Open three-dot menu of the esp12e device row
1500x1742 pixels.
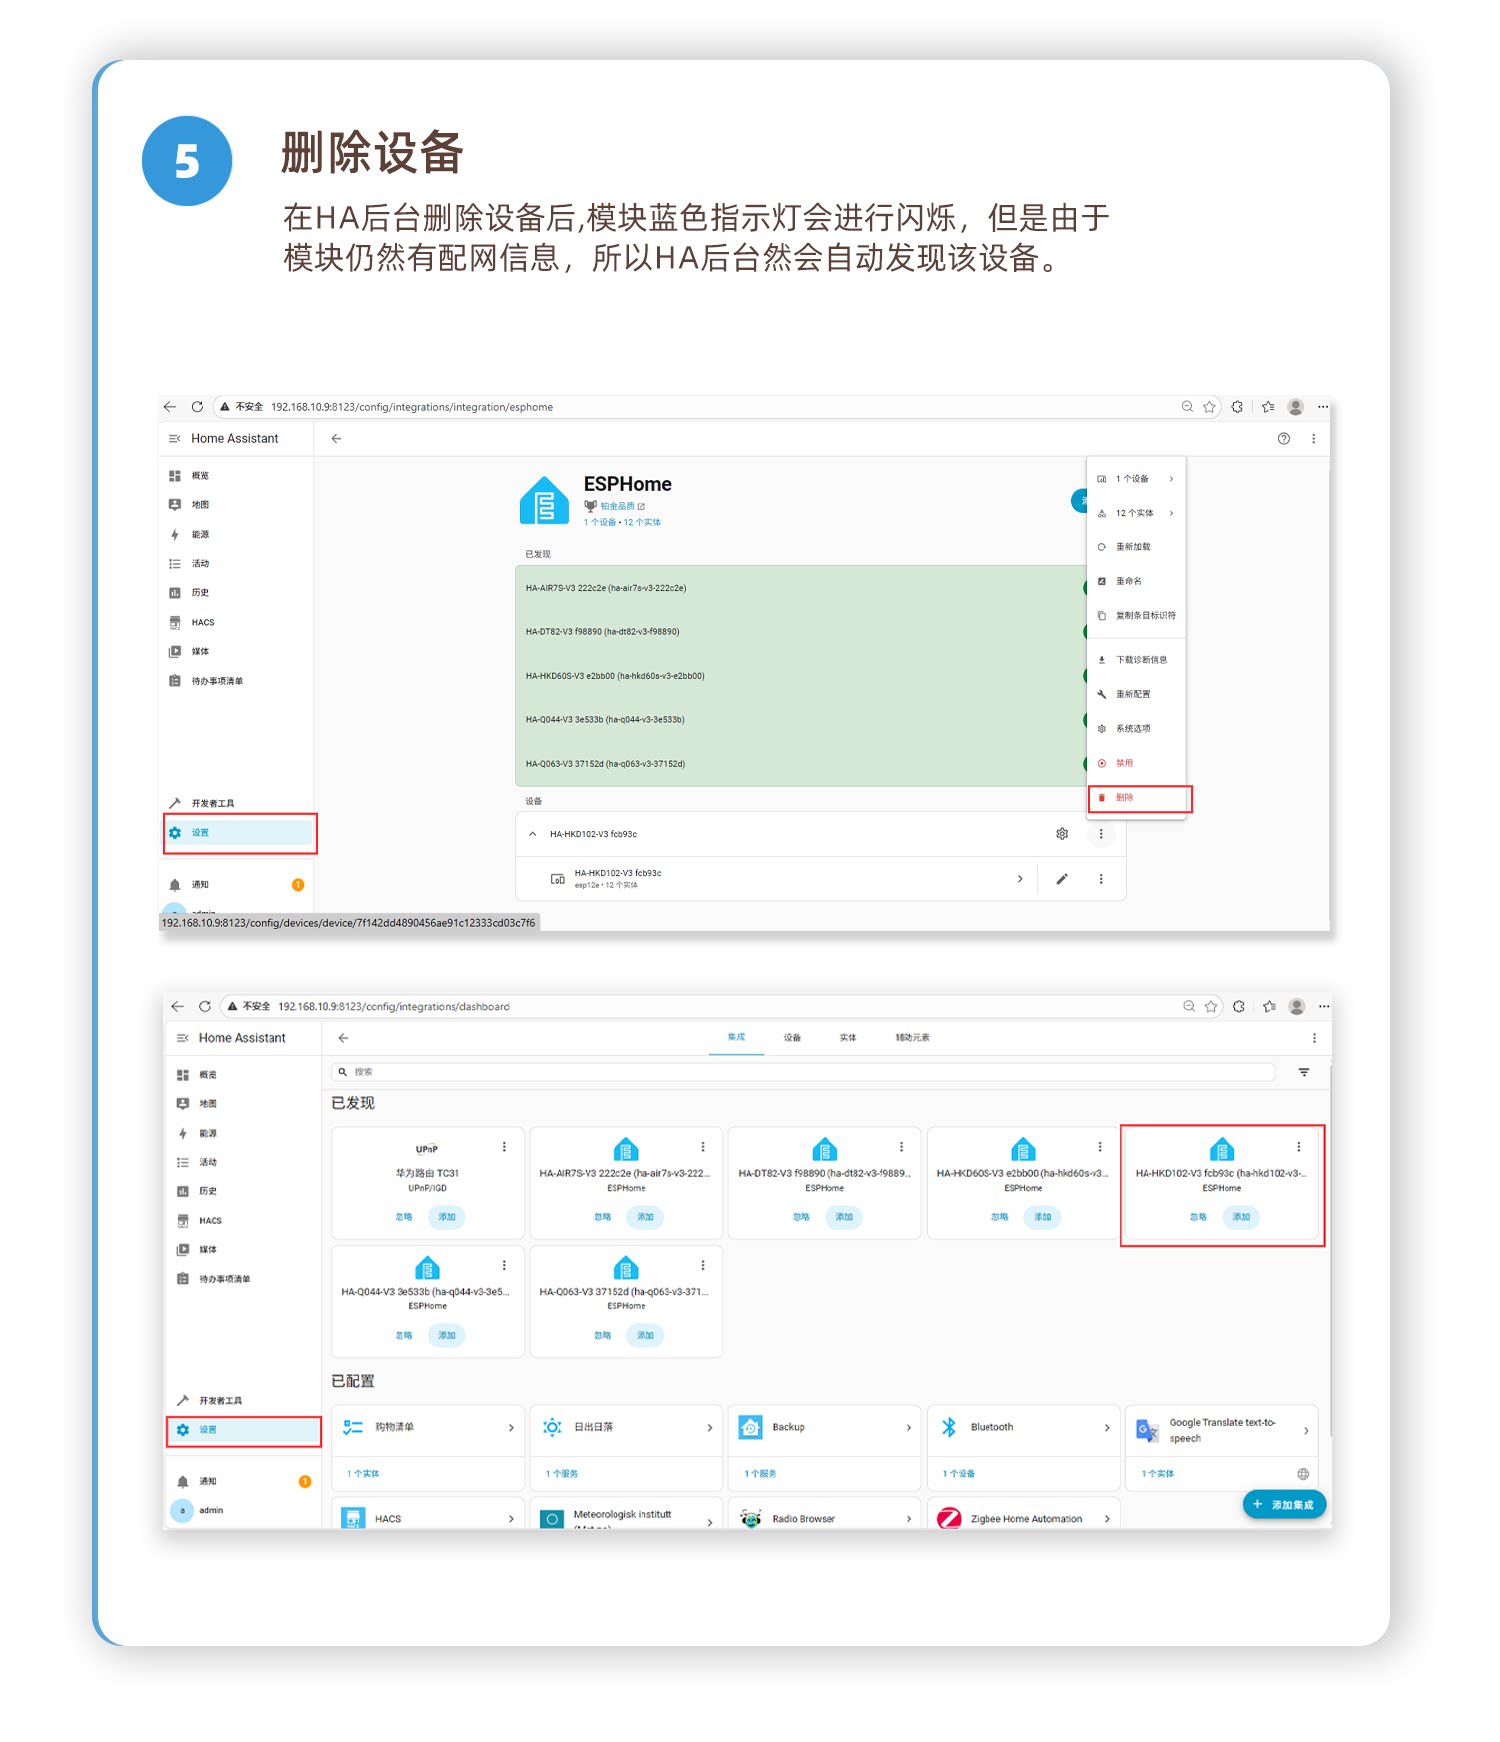(1101, 879)
